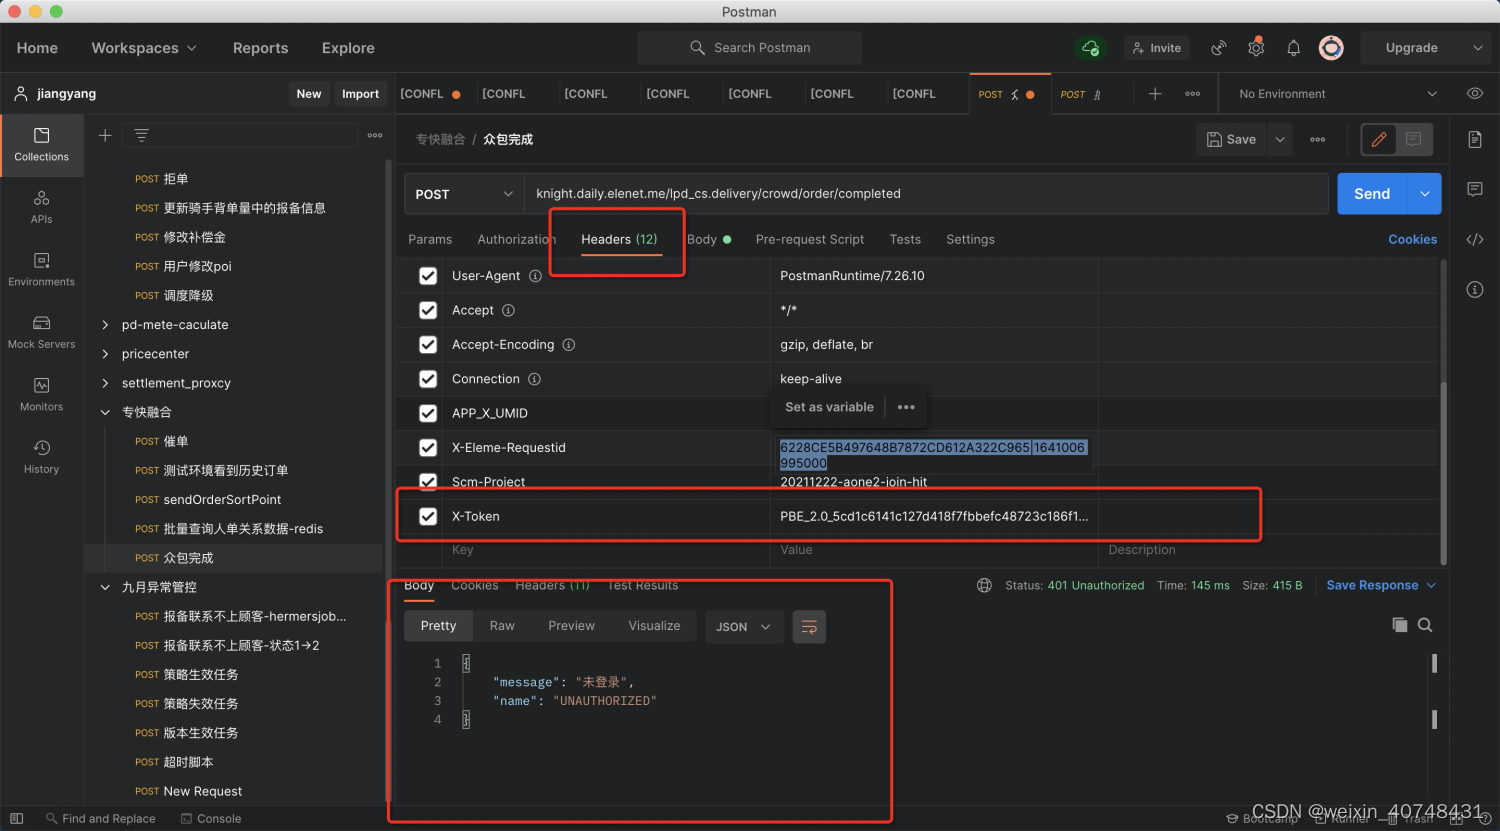
Task: Open the Save Response dropdown
Action: tap(1381, 585)
